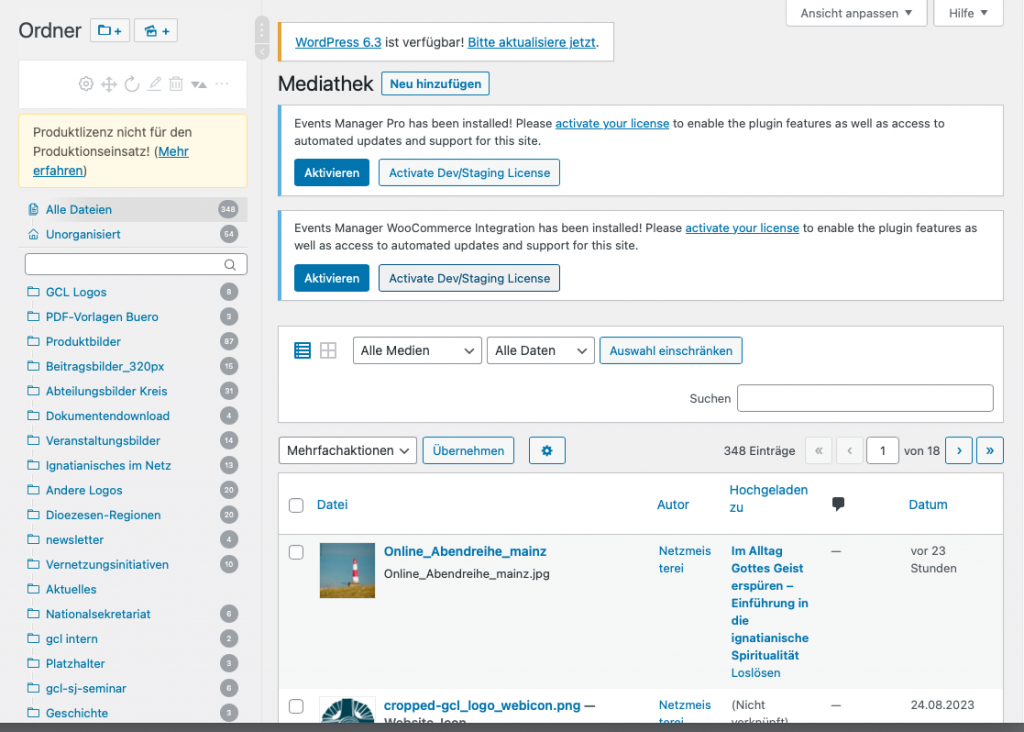This screenshot has width=1024, height=732.
Task: Select the list view icon
Action: click(x=302, y=351)
